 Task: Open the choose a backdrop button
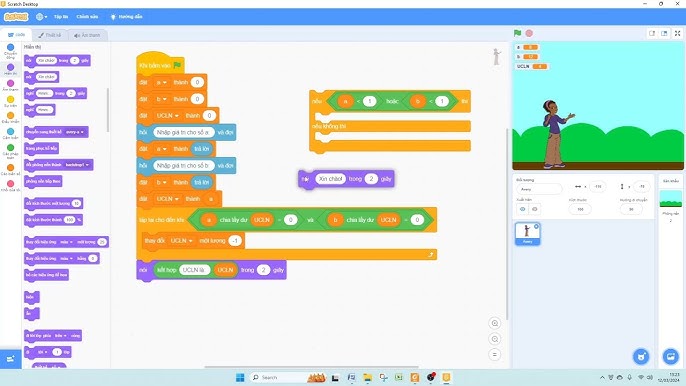(671, 356)
